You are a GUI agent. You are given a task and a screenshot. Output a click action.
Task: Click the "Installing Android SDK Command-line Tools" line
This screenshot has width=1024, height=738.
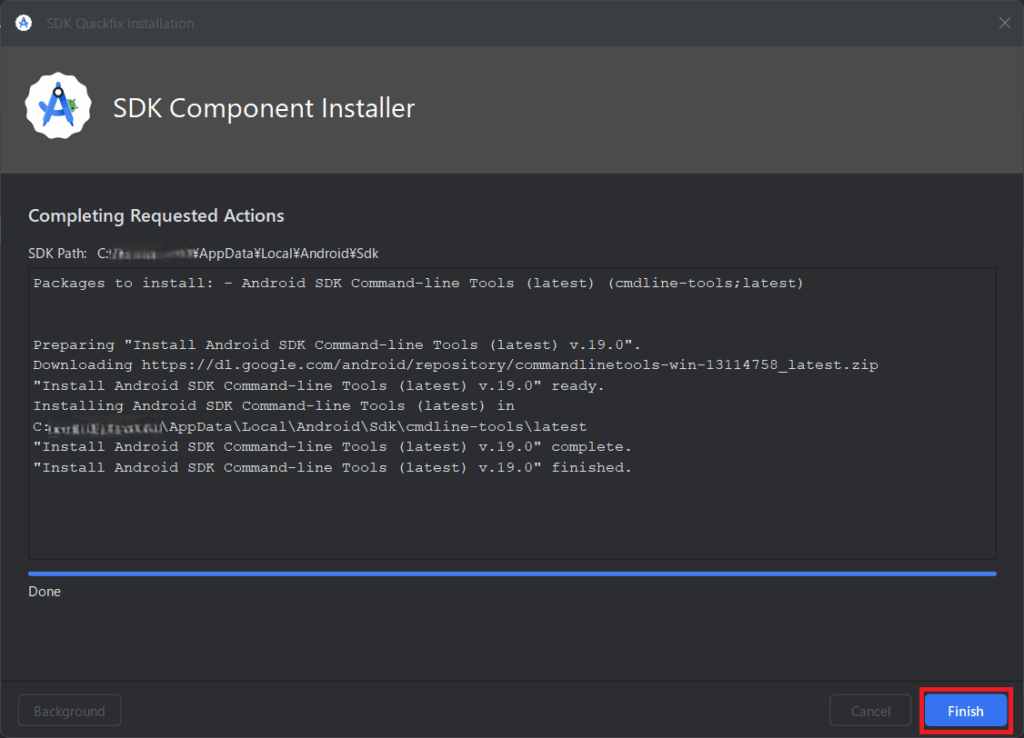tap(274, 406)
